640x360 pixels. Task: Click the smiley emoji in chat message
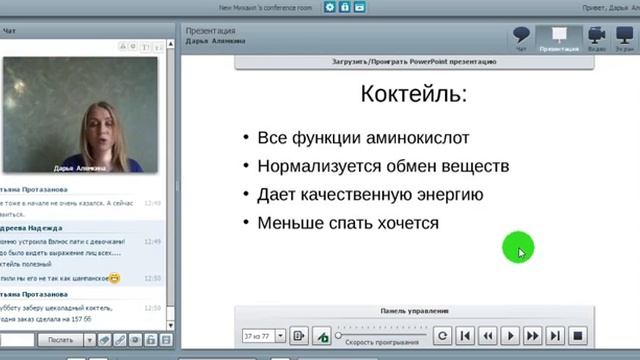tap(115, 278)
